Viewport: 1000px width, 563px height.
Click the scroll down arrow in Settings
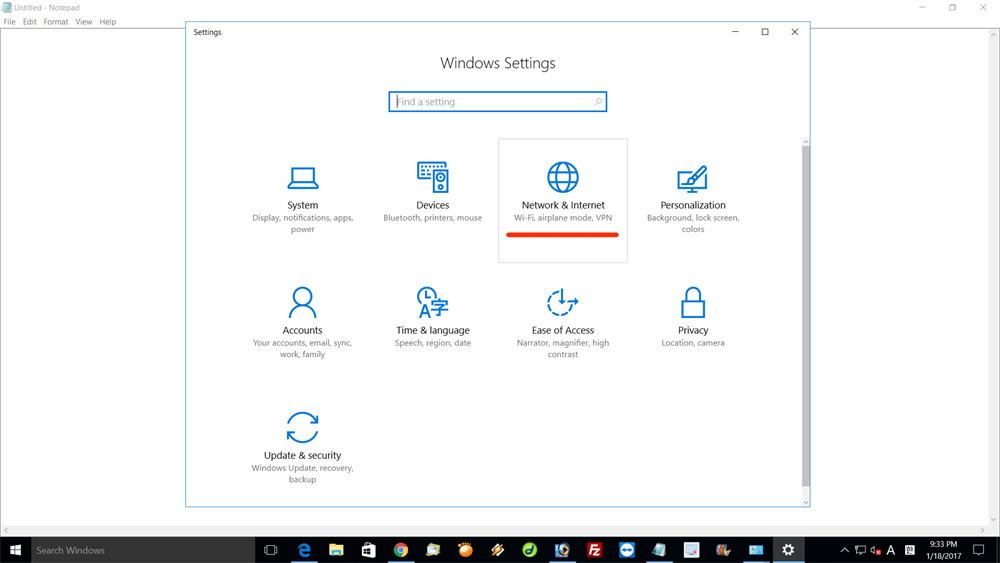[x=806, y=502]
